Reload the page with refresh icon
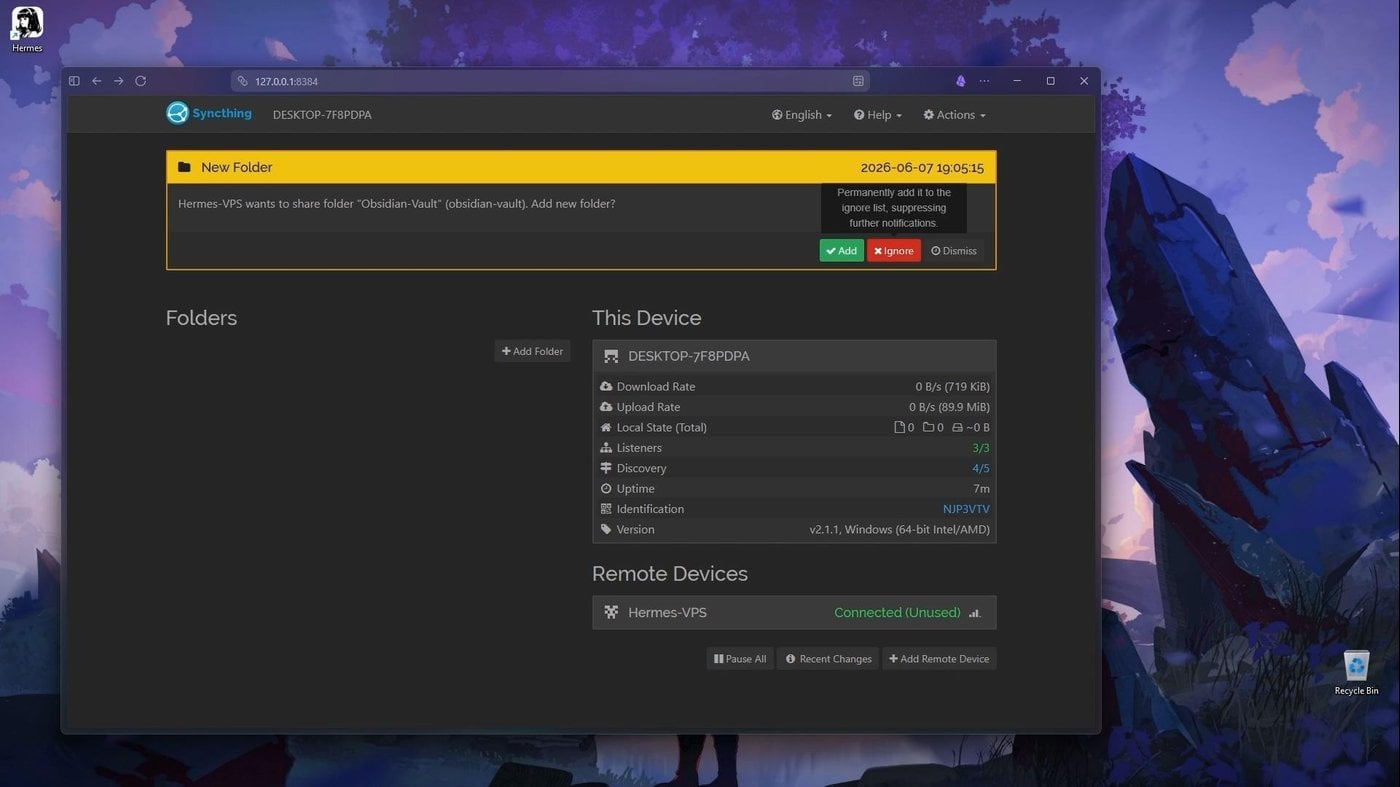This screenshot has height=787, width=1400. point(141,81)
